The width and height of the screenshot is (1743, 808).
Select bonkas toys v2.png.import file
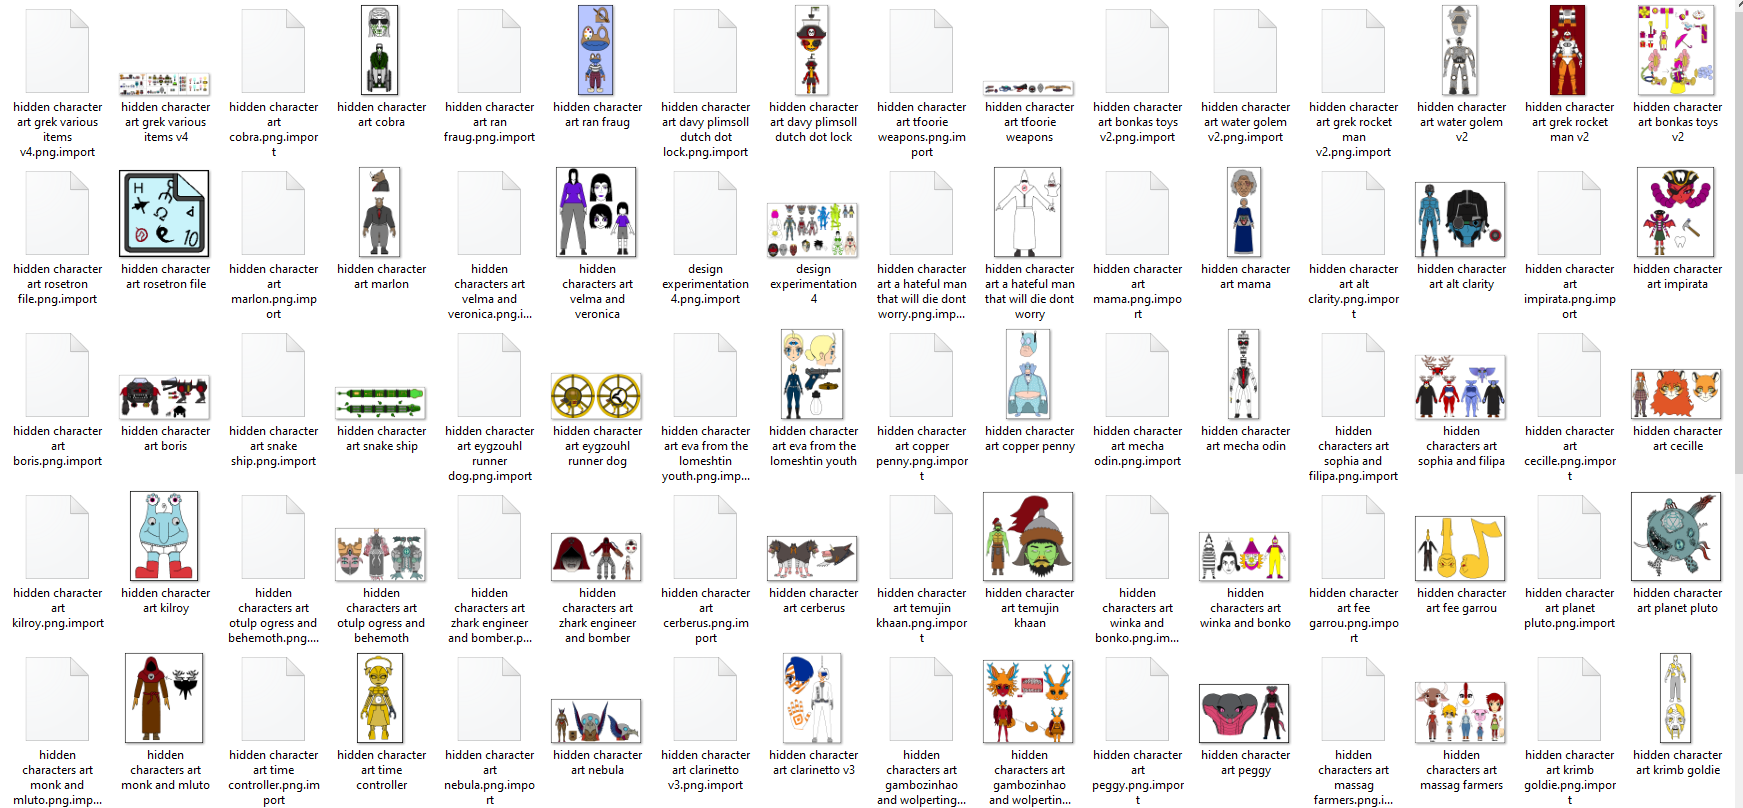[x=1137, y=51]
